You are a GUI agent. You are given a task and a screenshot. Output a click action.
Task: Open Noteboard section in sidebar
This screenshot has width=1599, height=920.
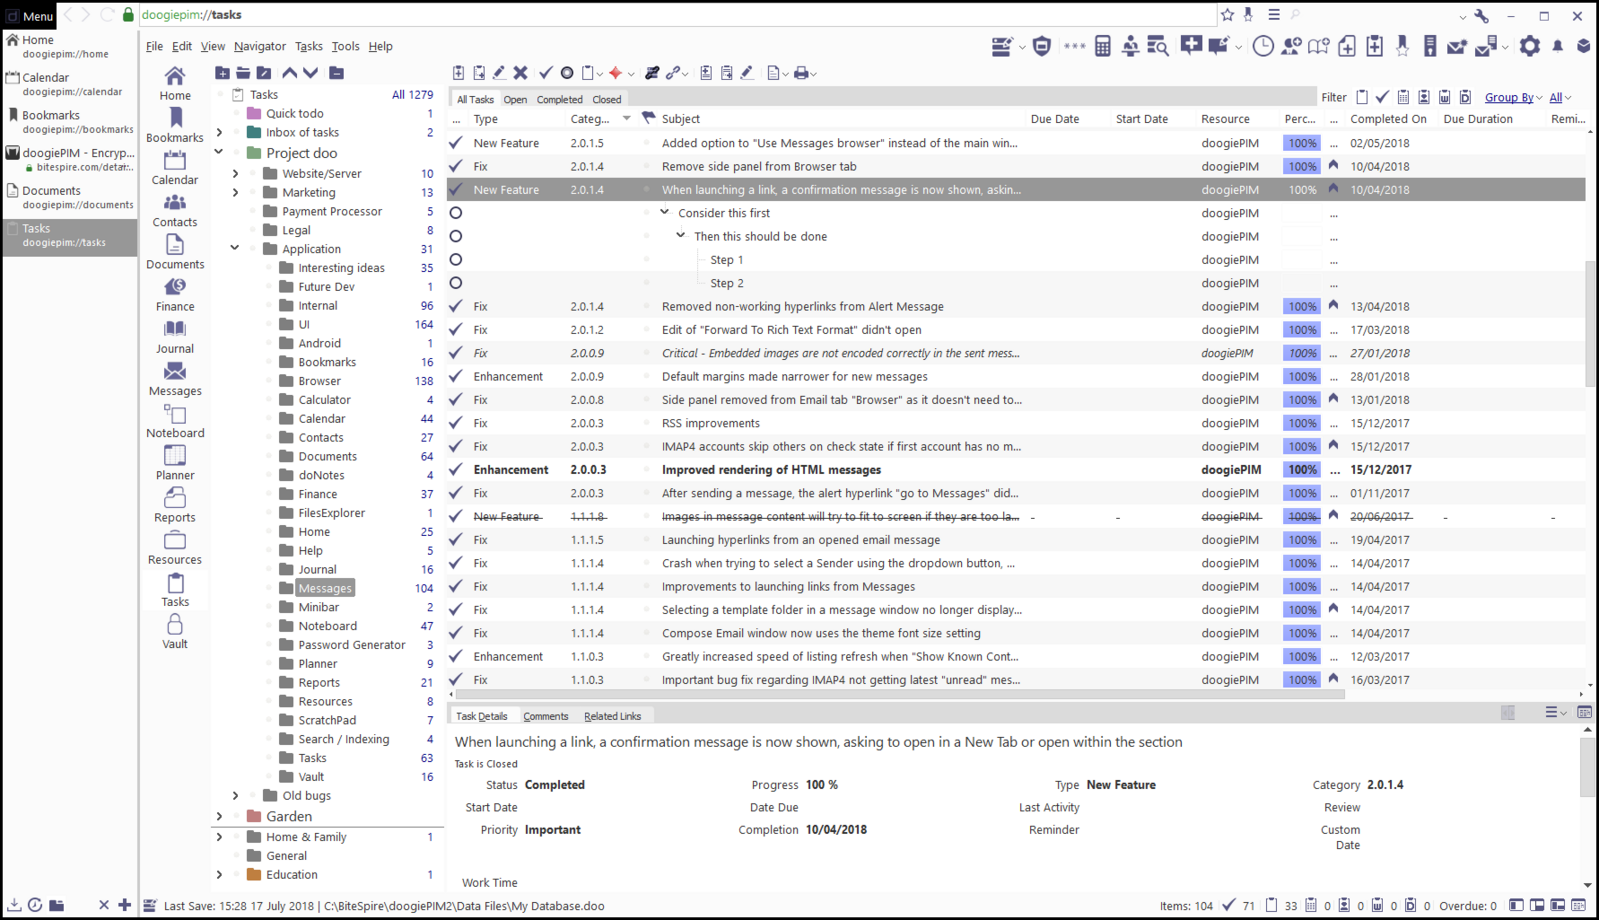tap(175, 421)
